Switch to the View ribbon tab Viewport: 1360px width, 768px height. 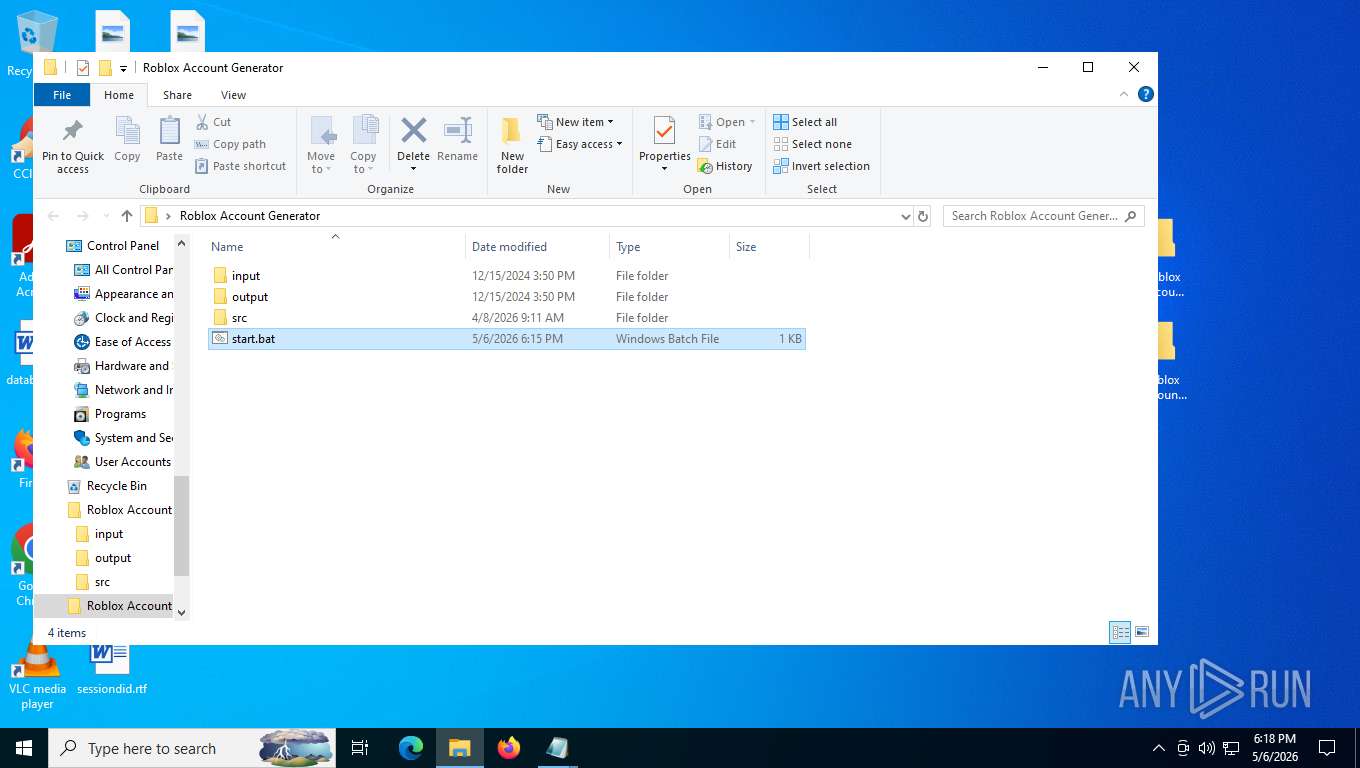pos(233,95)
